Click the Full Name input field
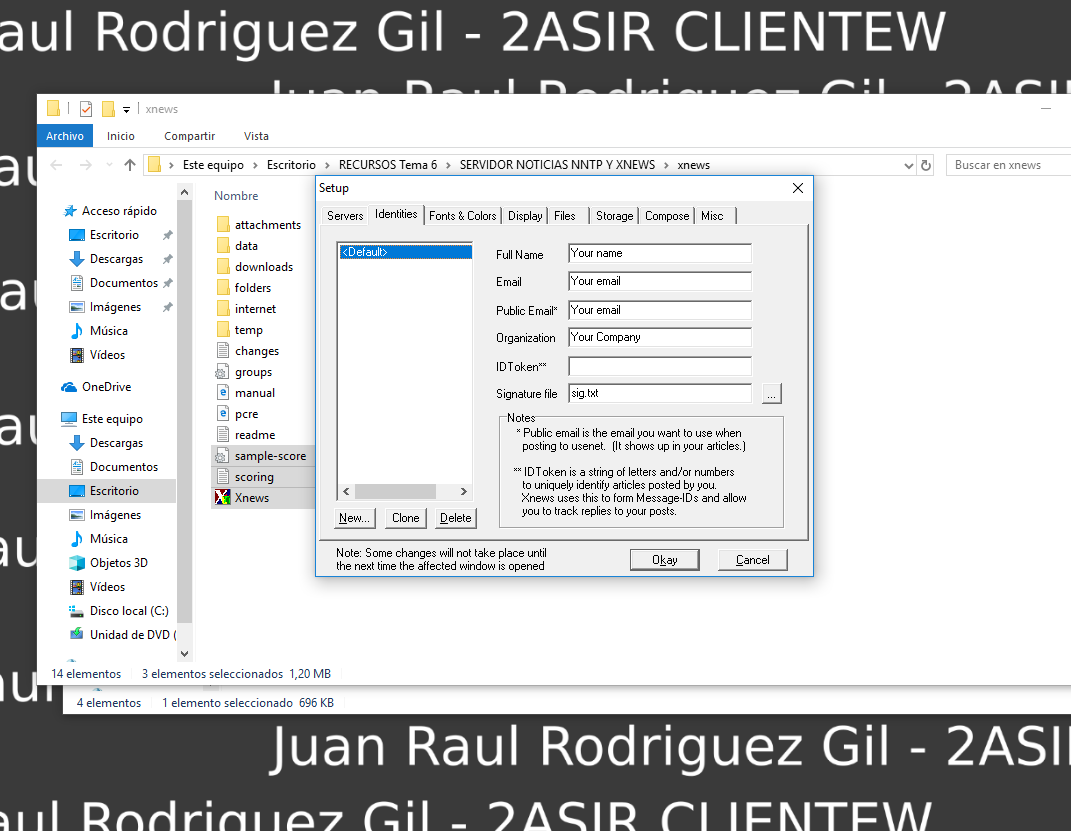 (x=660, y=253)
